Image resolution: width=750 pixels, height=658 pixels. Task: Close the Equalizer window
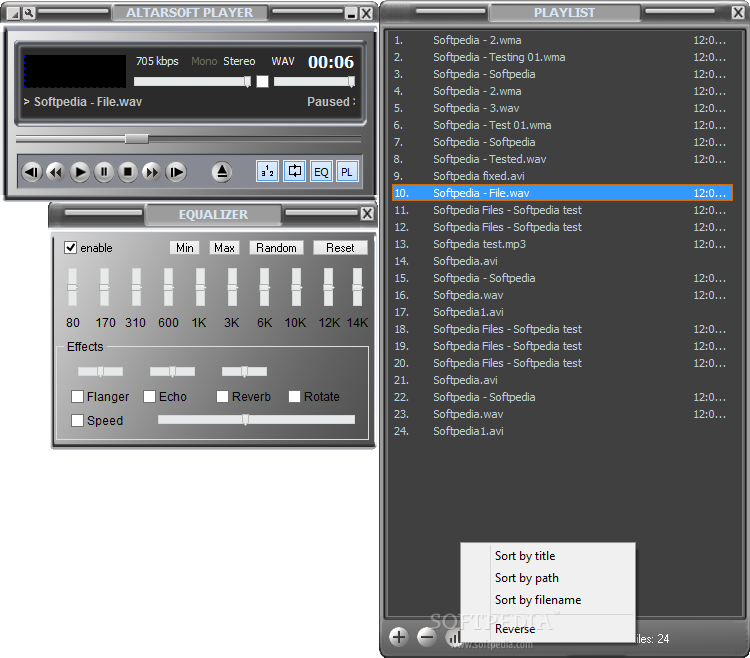pos(367,214)
